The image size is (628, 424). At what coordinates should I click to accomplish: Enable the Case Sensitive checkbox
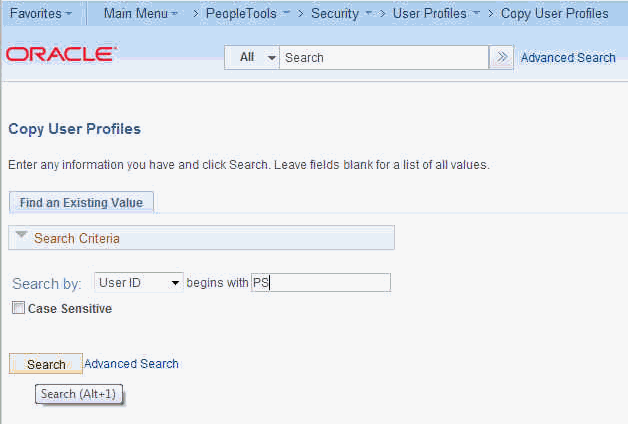point(18,308)
